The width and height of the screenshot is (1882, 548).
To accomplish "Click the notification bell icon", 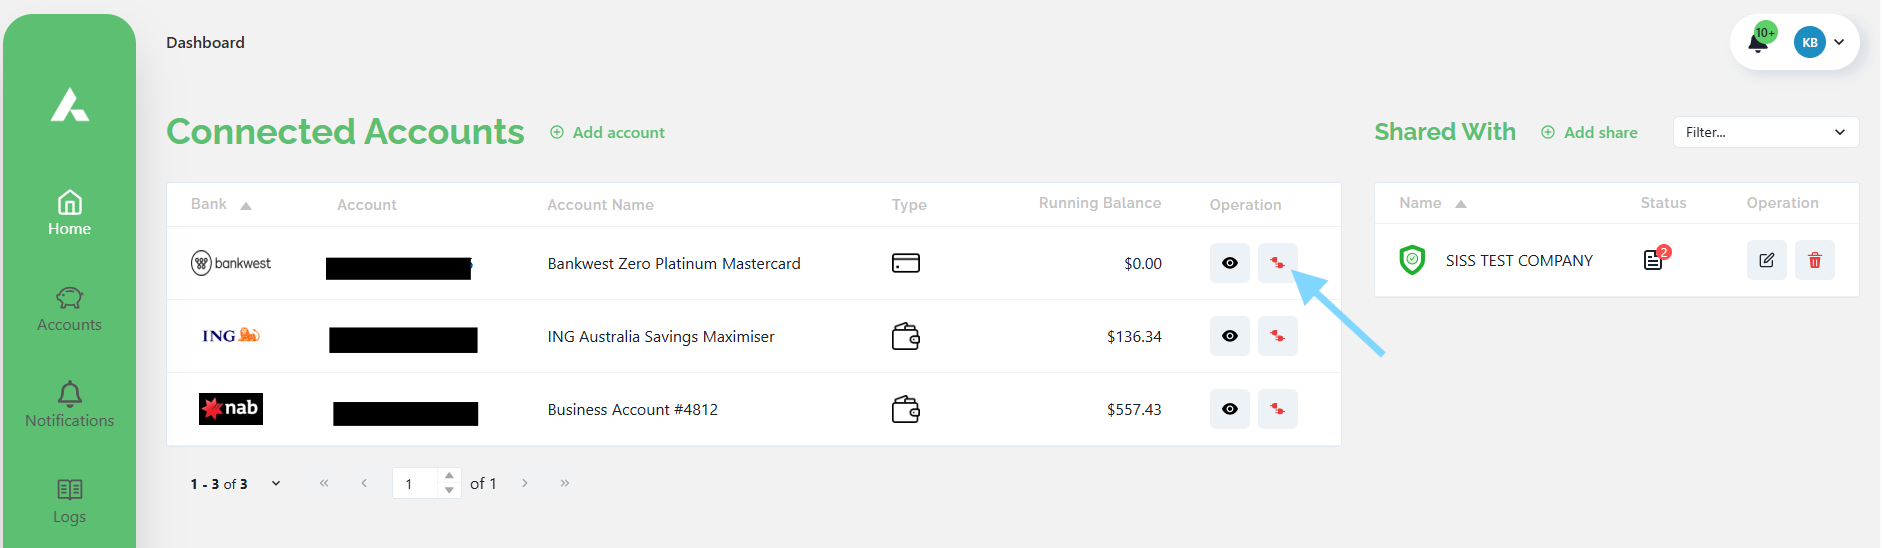I will click(x=1758, y=42).
